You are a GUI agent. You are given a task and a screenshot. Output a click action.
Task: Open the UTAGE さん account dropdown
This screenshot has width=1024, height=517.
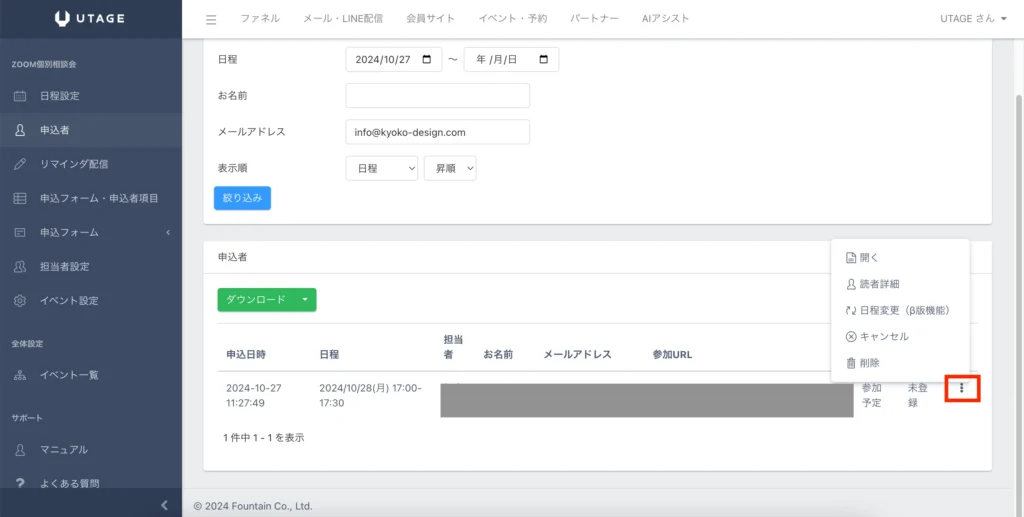coord(973,18)
